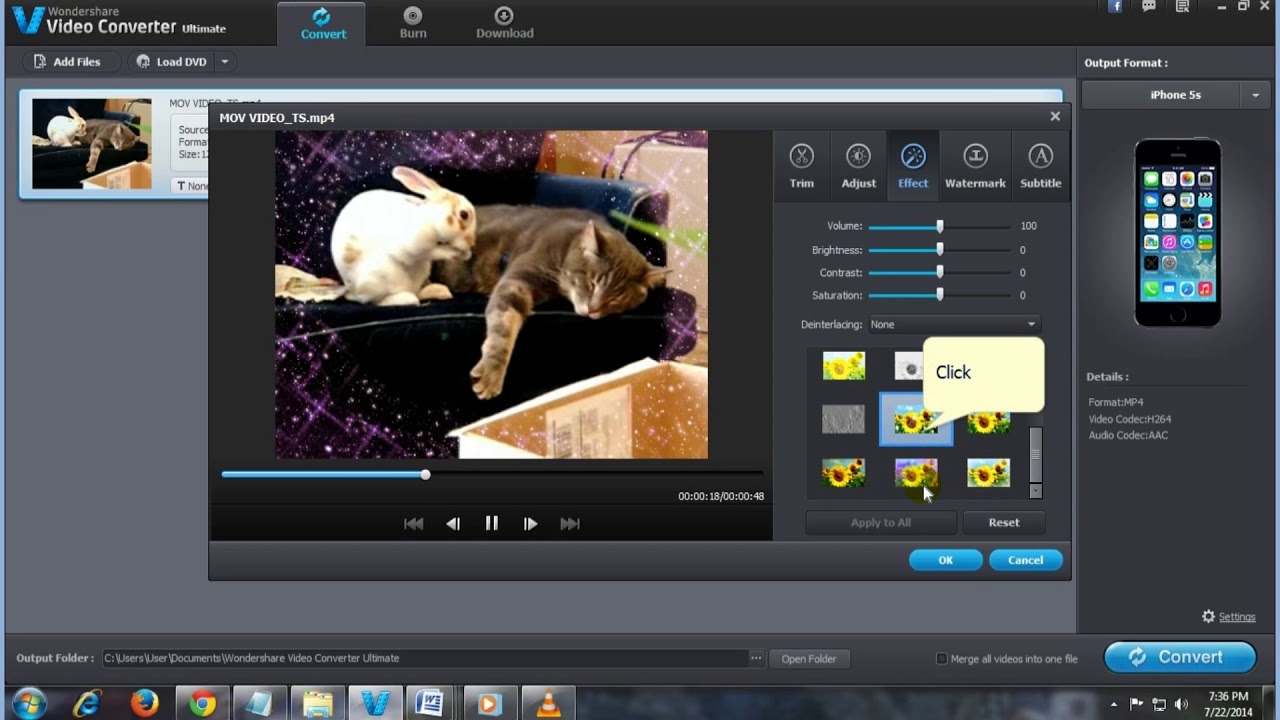Select the gray emboss effect thumbnail

(843, 419)
